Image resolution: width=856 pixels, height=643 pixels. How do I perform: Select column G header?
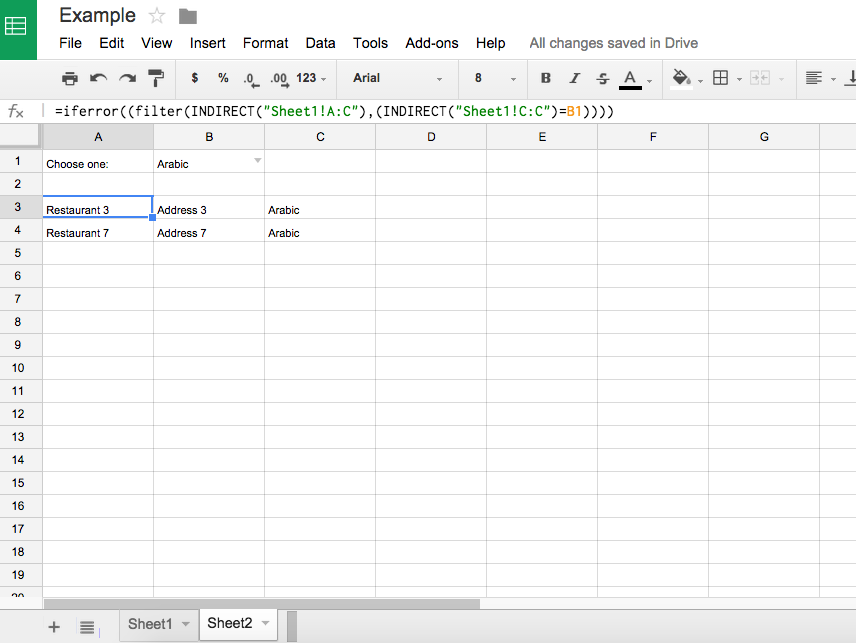pyautogui.click(x=764, y=137)
